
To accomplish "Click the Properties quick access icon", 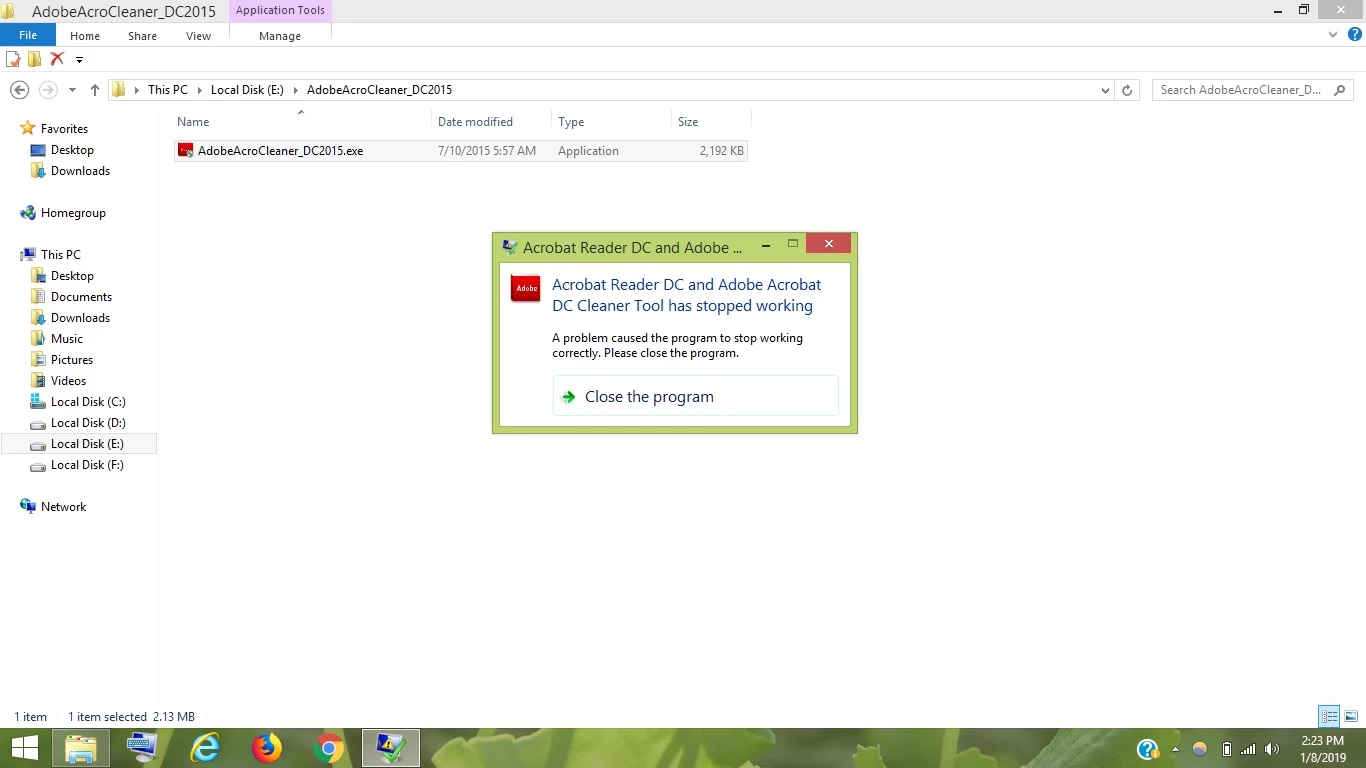I will click(14, 59).
